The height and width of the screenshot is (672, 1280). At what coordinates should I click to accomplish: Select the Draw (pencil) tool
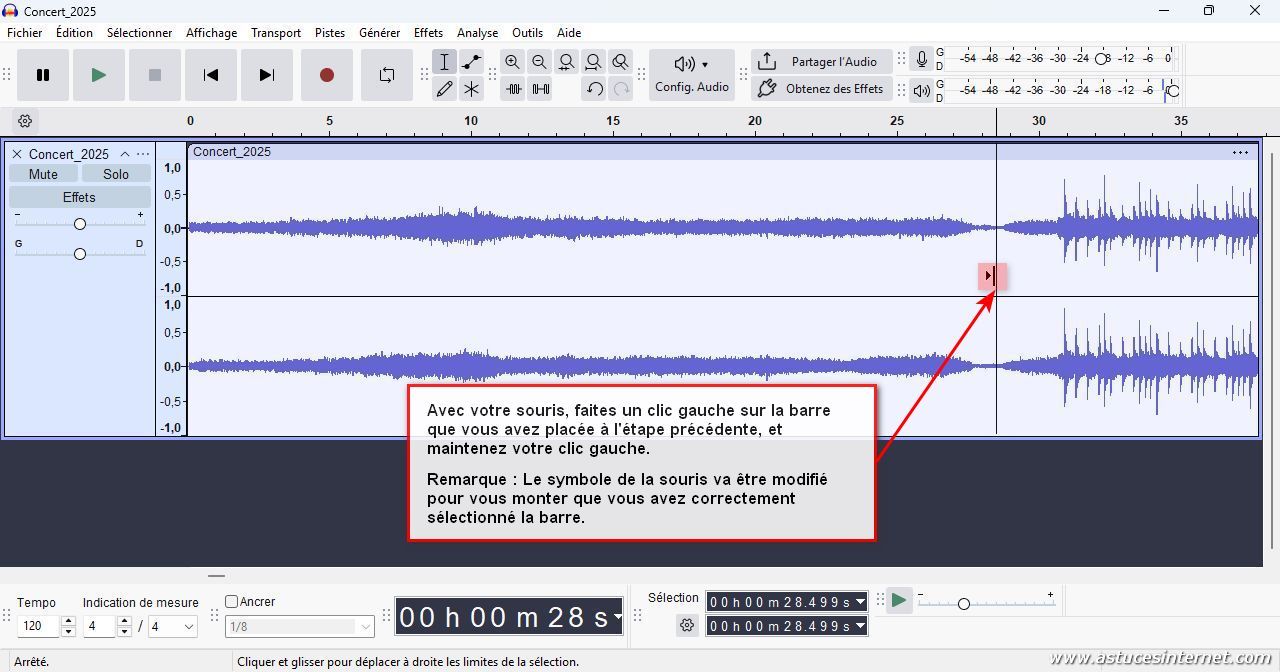pyautogui.click(x=445, y=89)
